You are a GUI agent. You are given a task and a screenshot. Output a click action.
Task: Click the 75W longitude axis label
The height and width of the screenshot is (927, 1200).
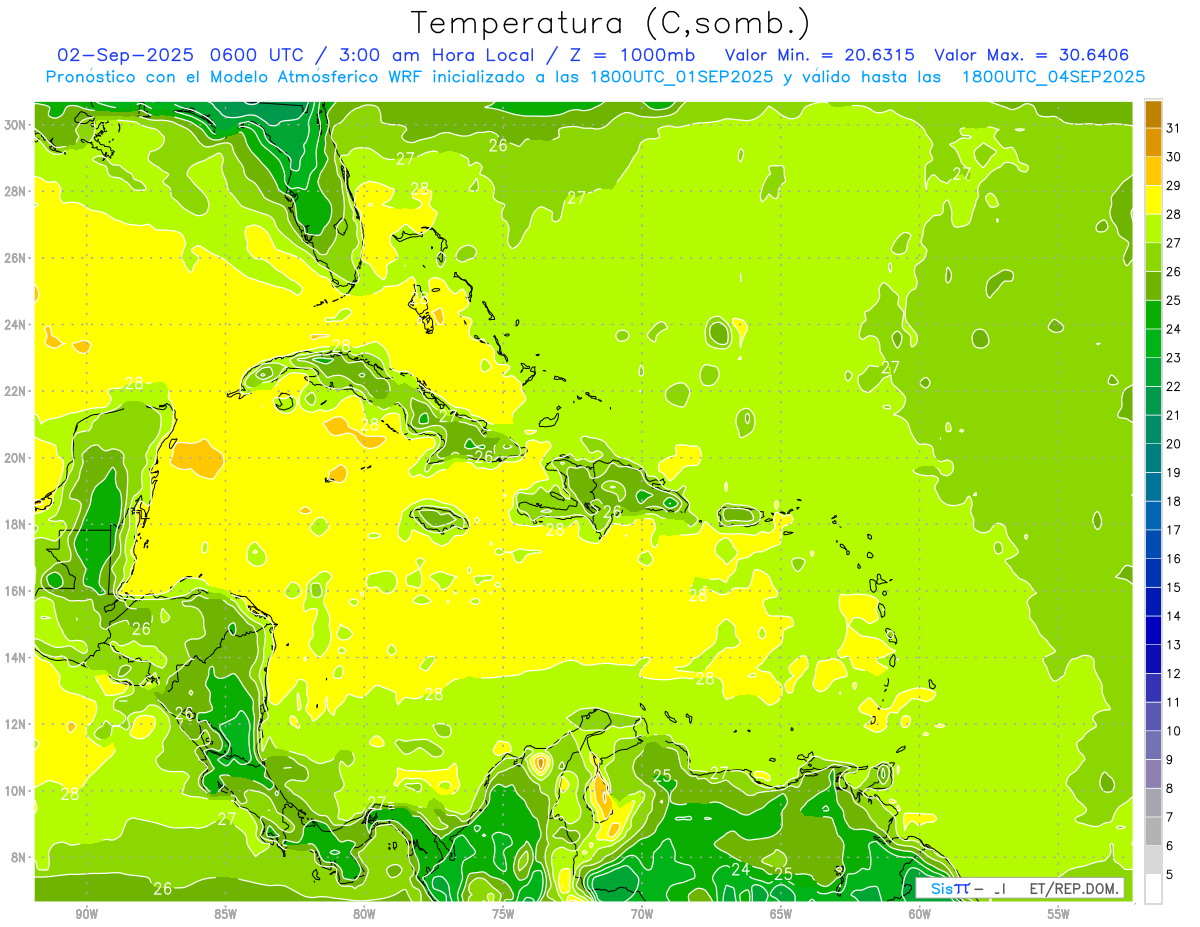(x=503, y=914)
